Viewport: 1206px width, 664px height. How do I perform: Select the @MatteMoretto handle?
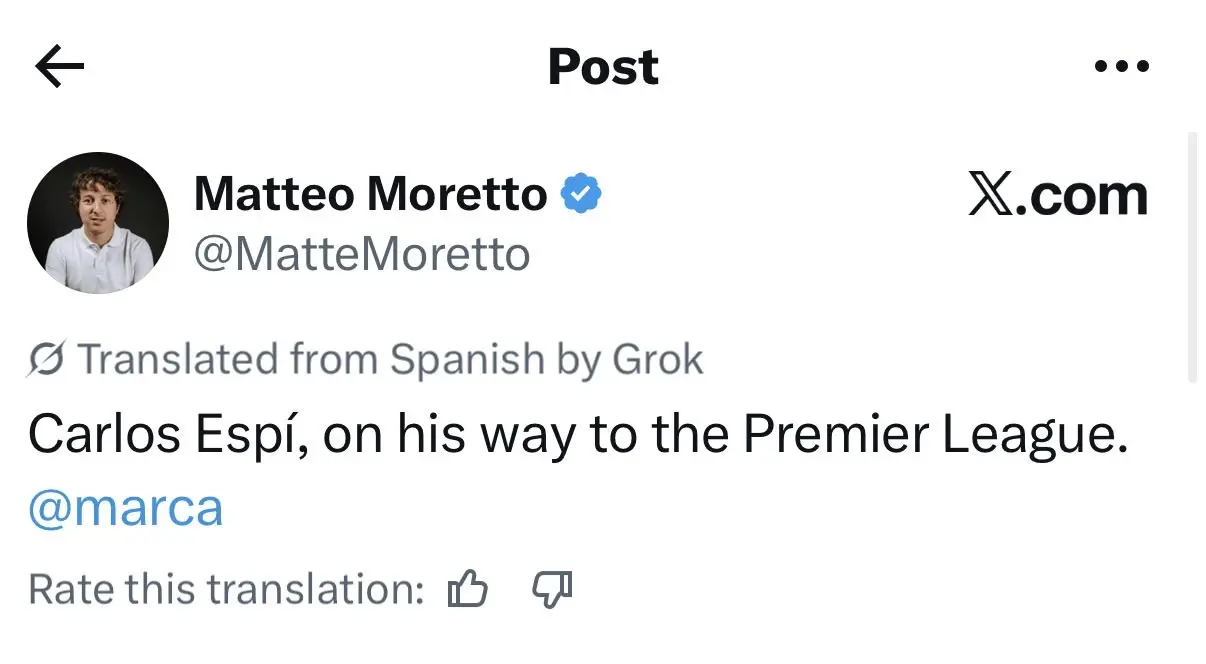click(x=361, y=255)
